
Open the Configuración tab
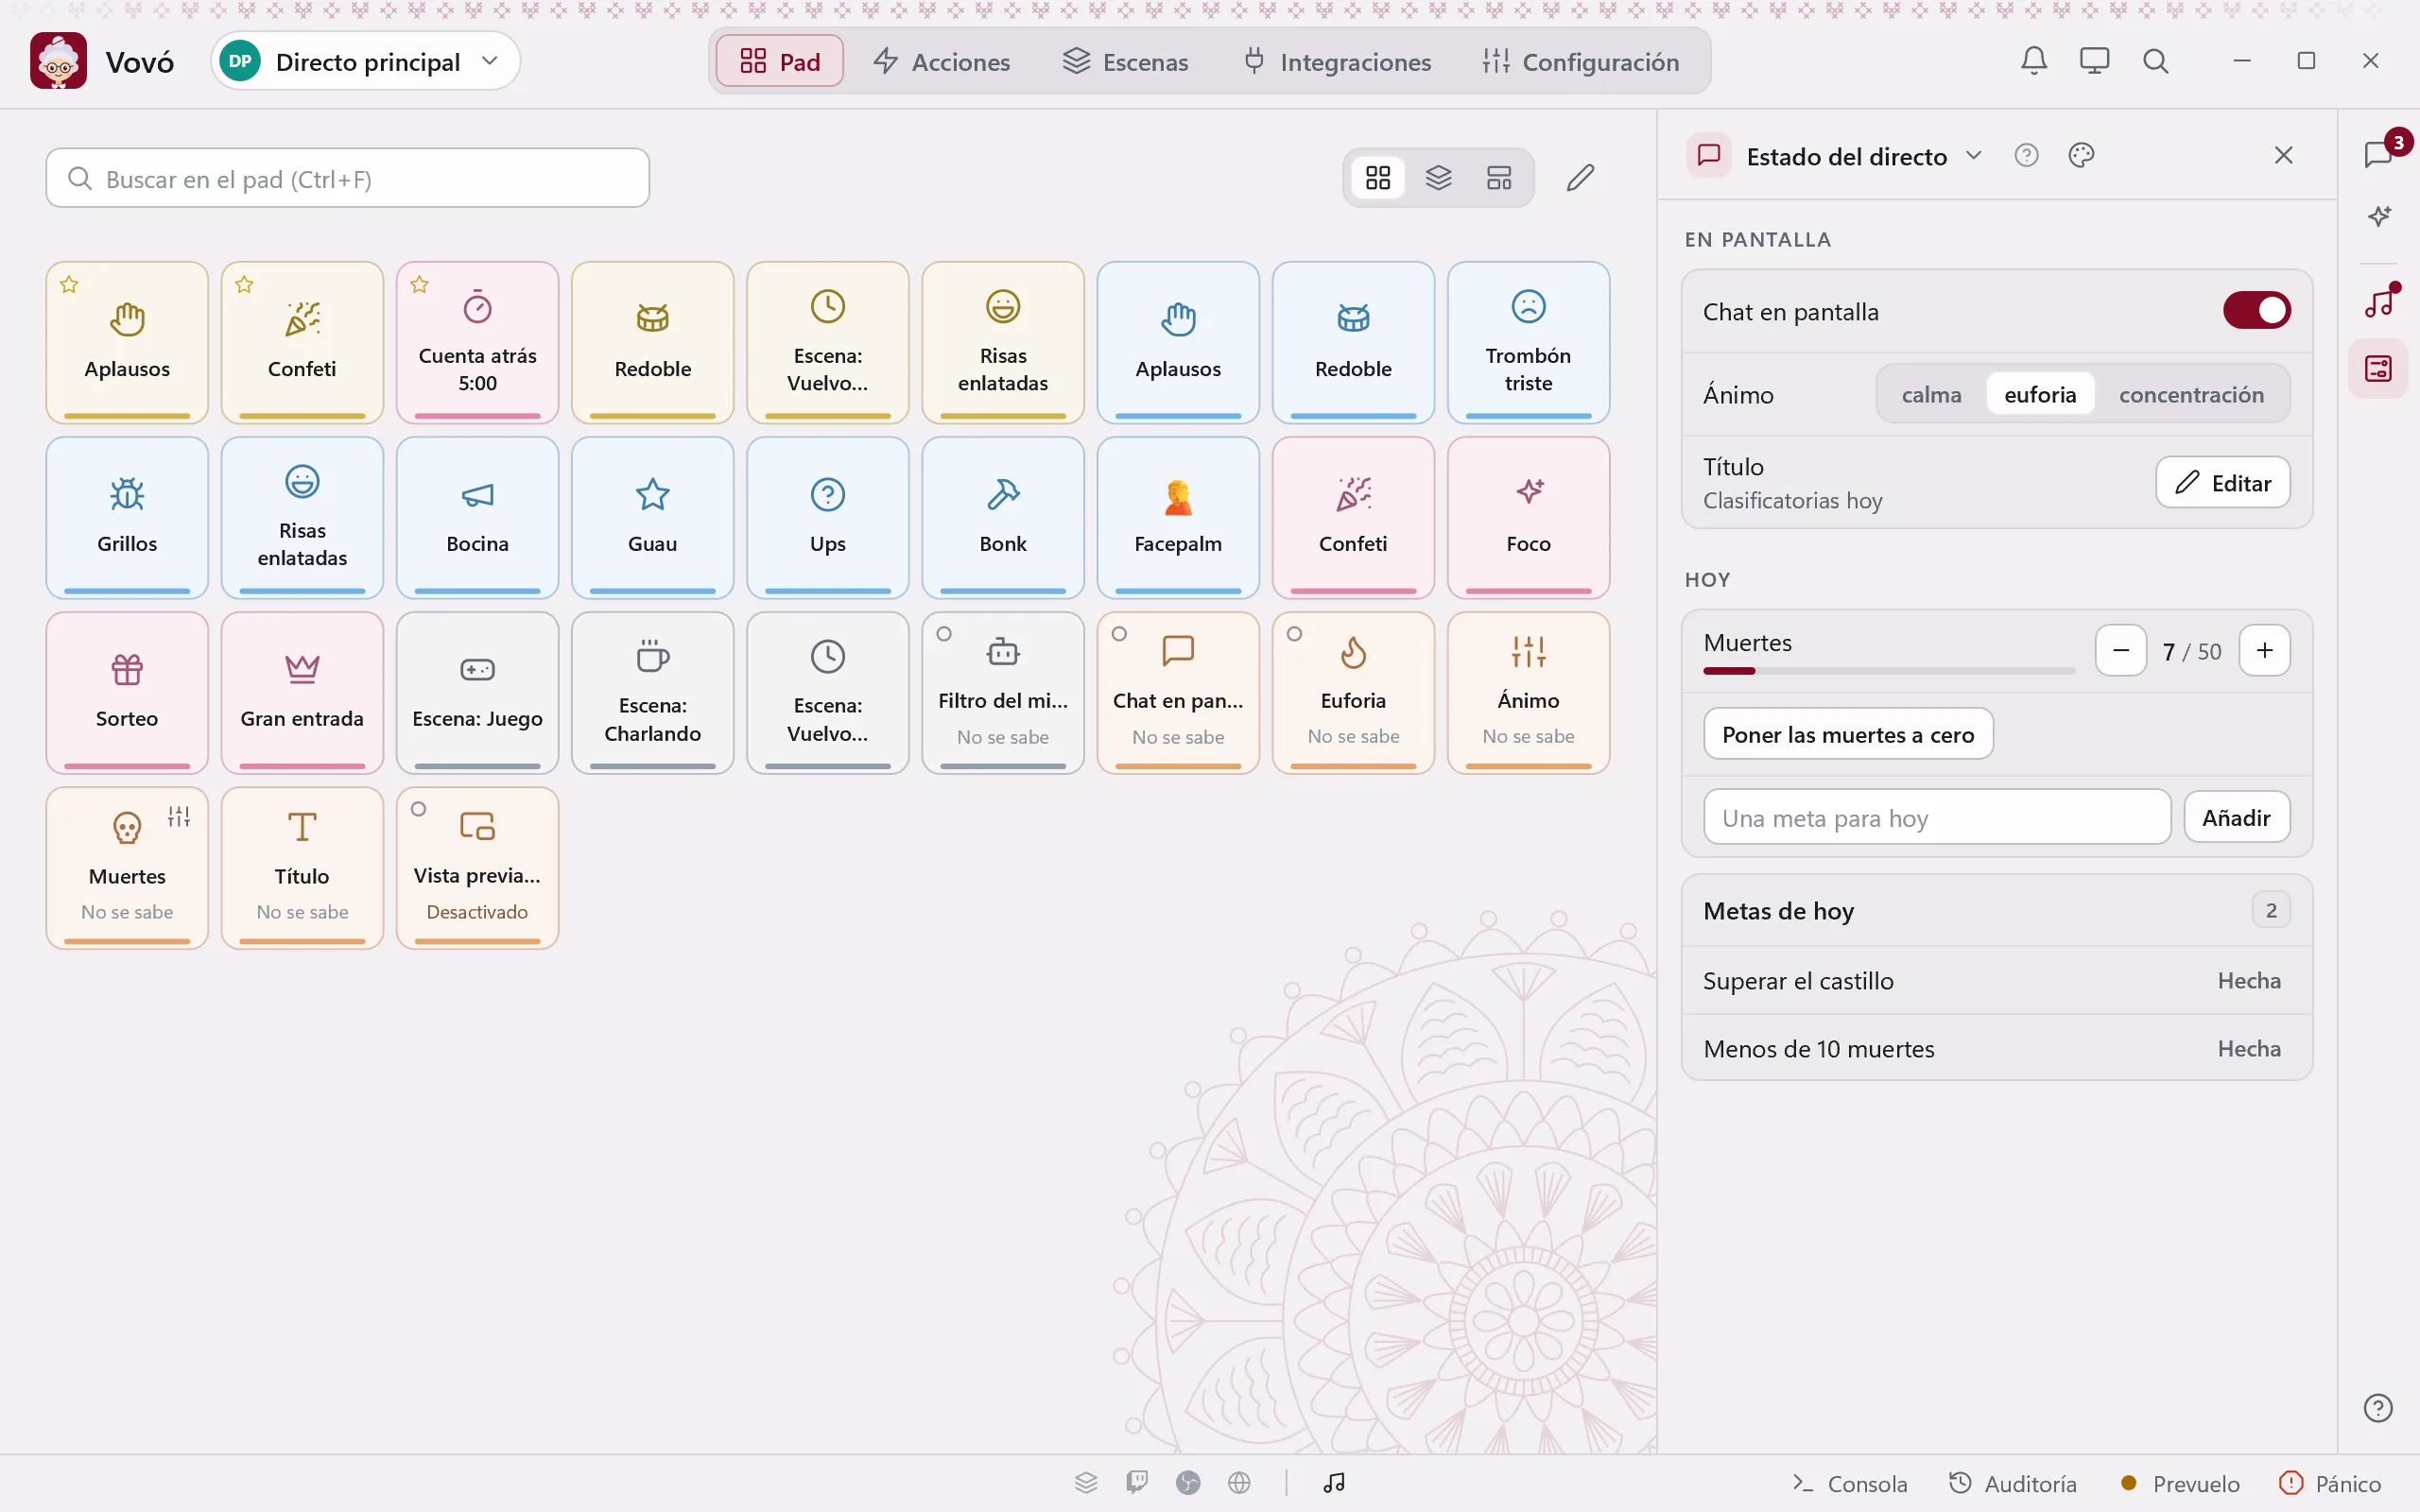[1581, 61]
